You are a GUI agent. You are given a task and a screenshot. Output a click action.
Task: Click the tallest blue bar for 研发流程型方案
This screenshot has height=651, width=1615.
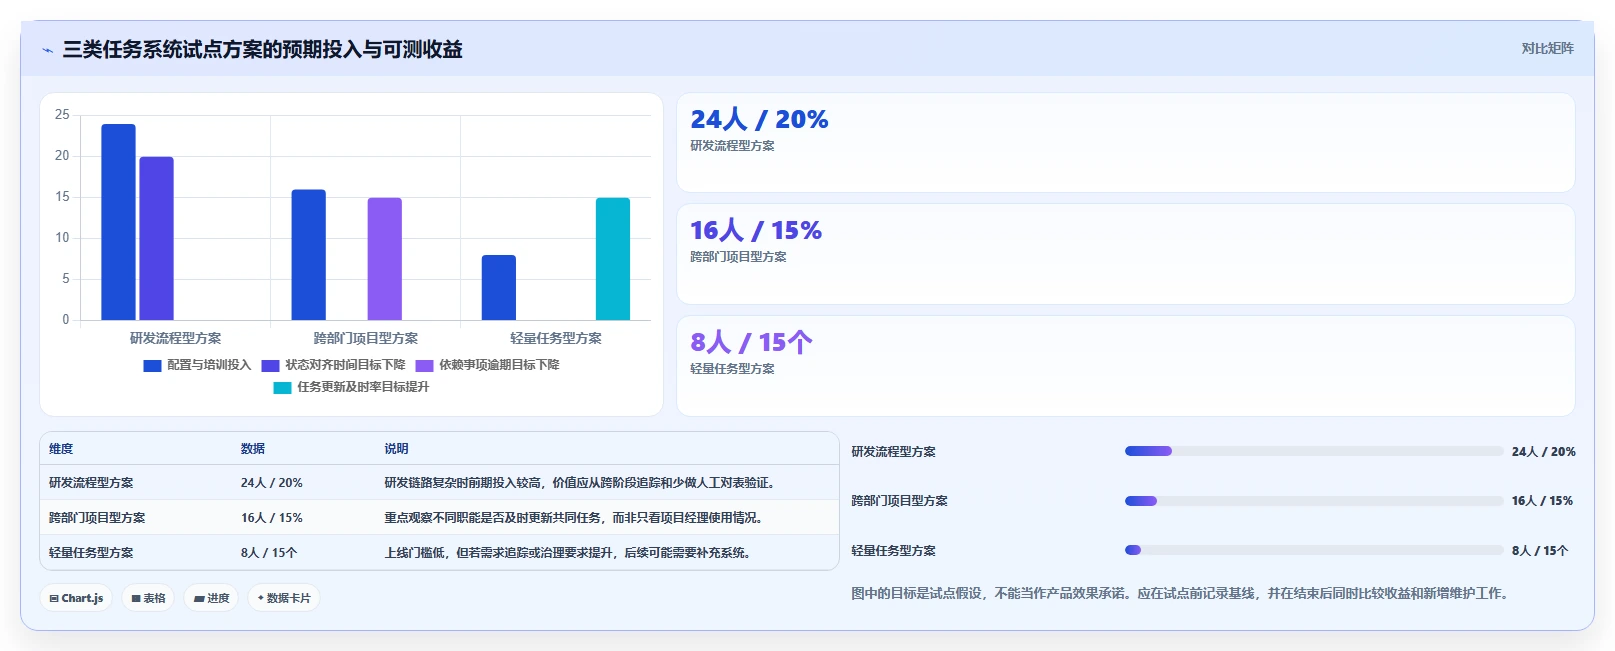[x=118, y=222]
